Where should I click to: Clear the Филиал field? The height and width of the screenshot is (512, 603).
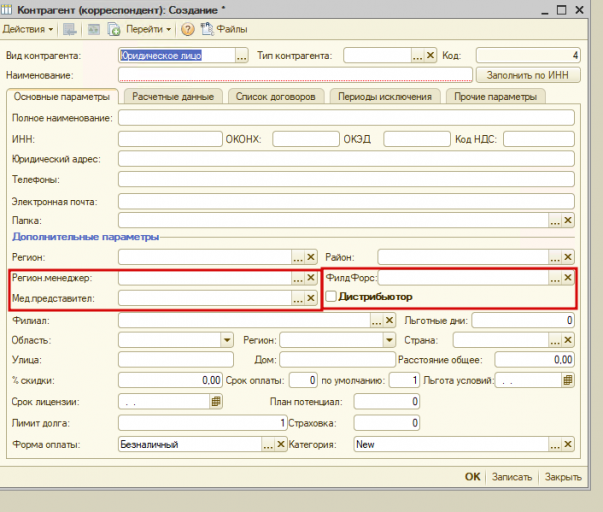click(x=389, y=320)
